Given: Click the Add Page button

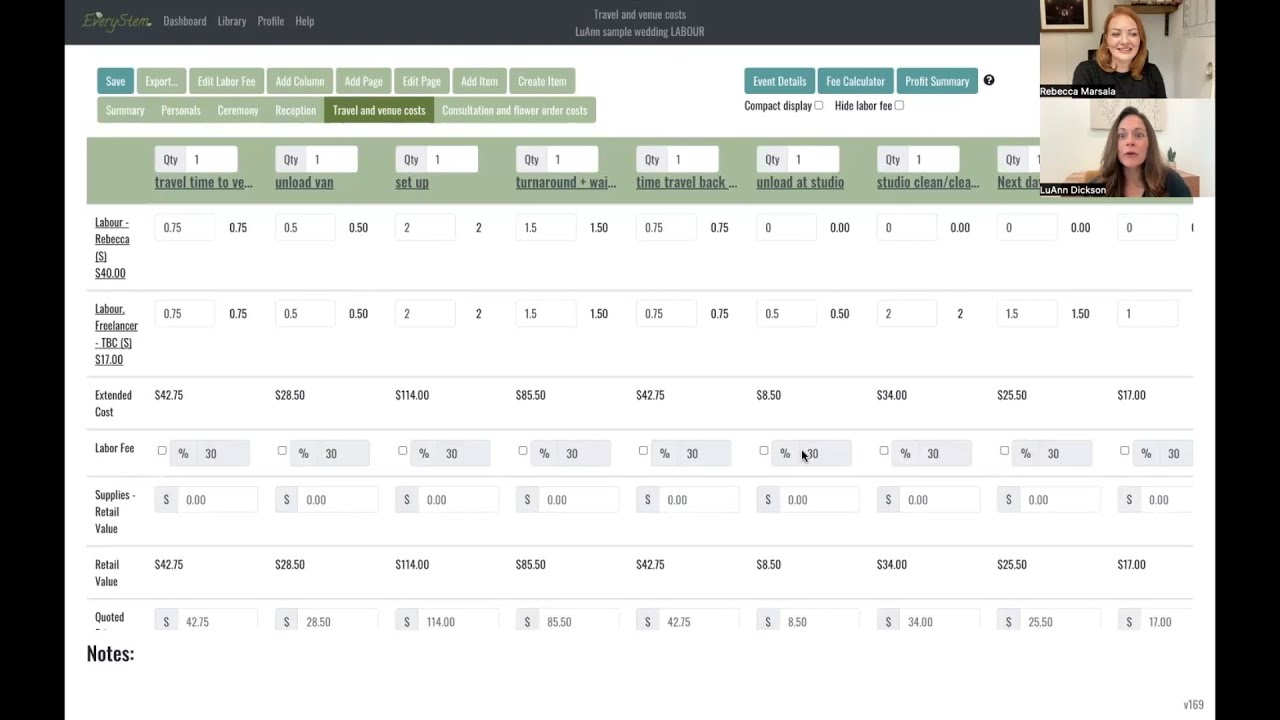Looking at the screenshot, I should pyautogui.click(x=363, y=81).
